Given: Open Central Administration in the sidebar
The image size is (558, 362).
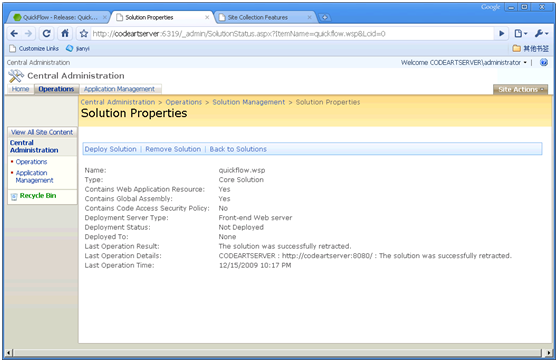Looking at the screenshot, I should tap(34, 146).
